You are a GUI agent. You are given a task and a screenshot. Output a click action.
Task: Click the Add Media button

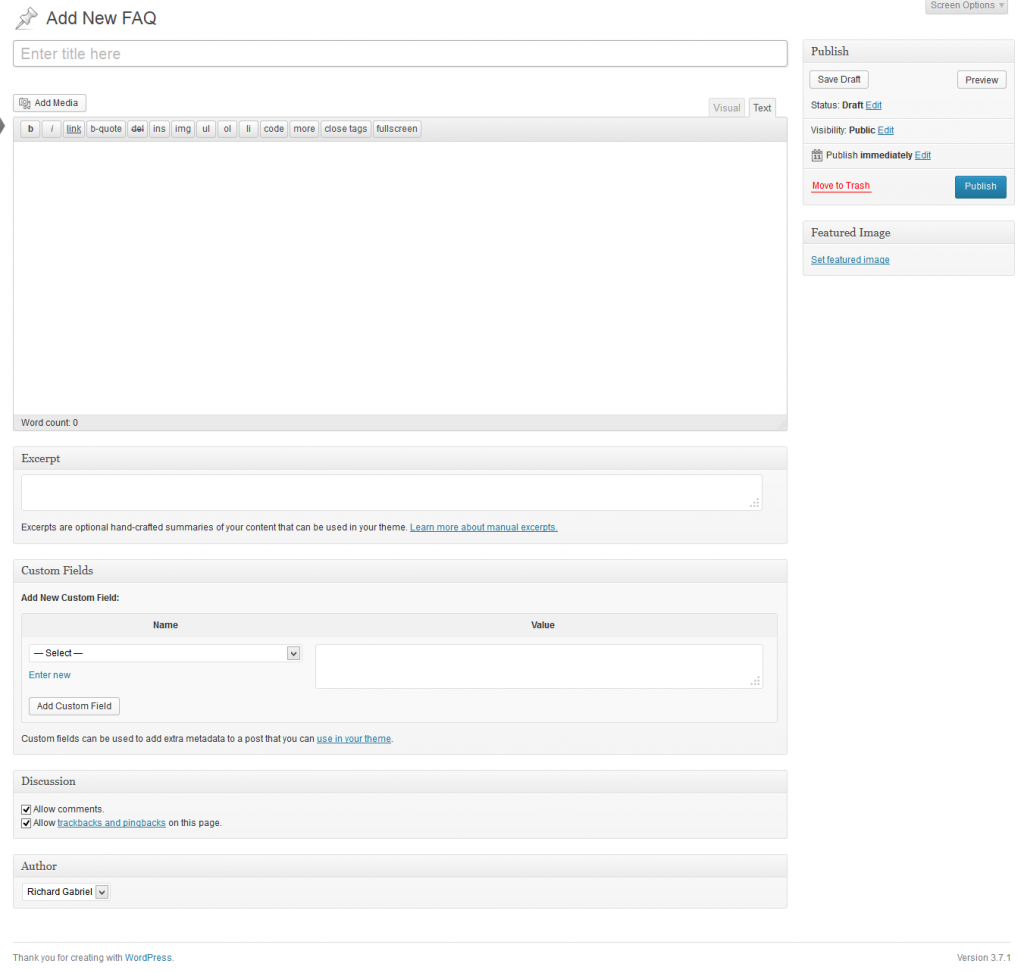point(49,103)
